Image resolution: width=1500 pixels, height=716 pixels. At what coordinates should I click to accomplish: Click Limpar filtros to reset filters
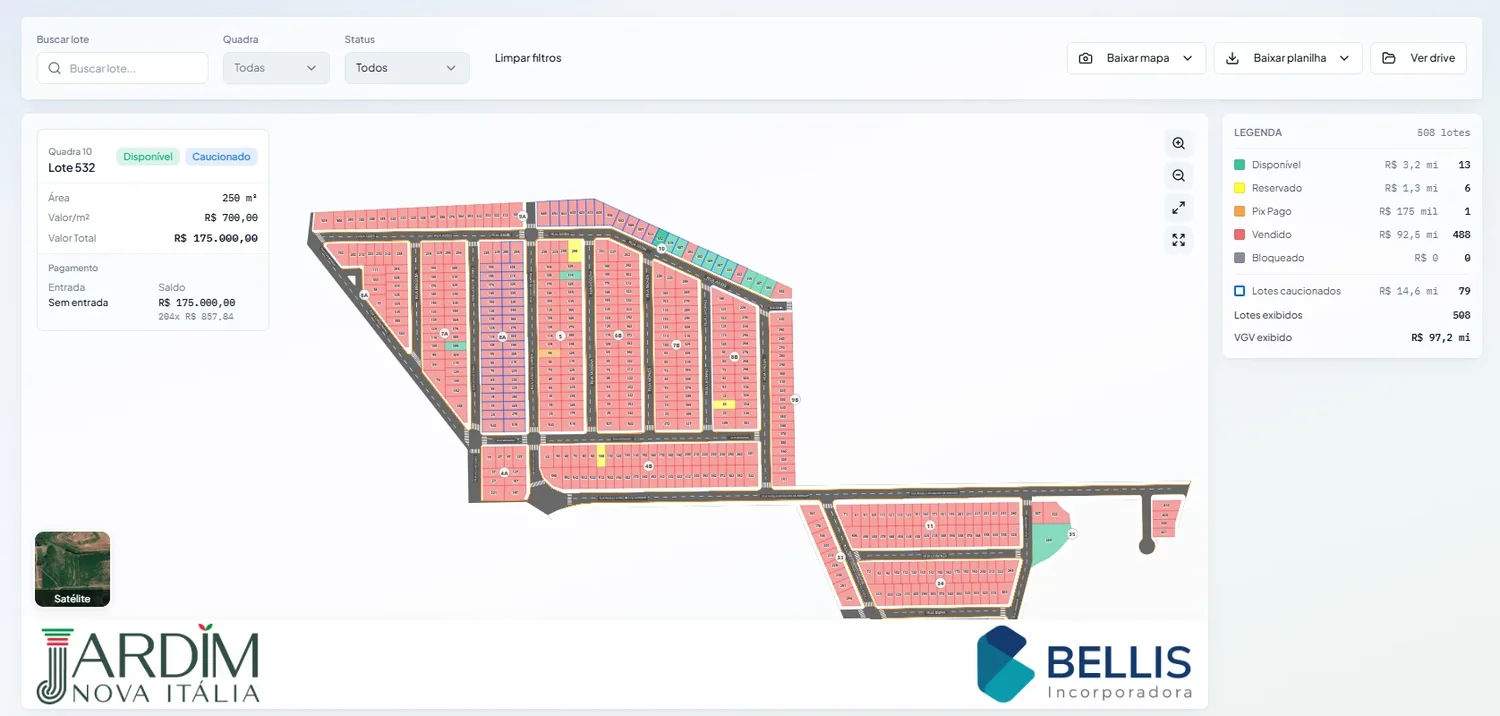[528, 58]
